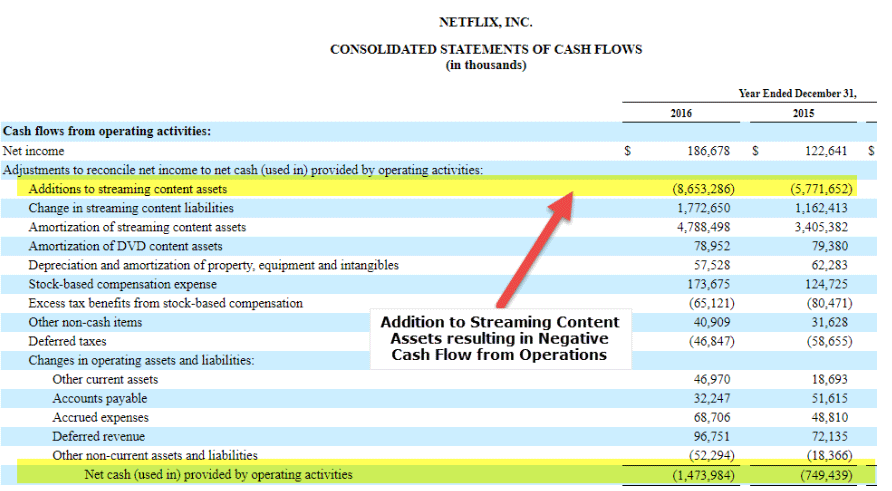The image size is (892, 491).
Task: Select the 1,772,650 value
Action: [x=704, y=208]
